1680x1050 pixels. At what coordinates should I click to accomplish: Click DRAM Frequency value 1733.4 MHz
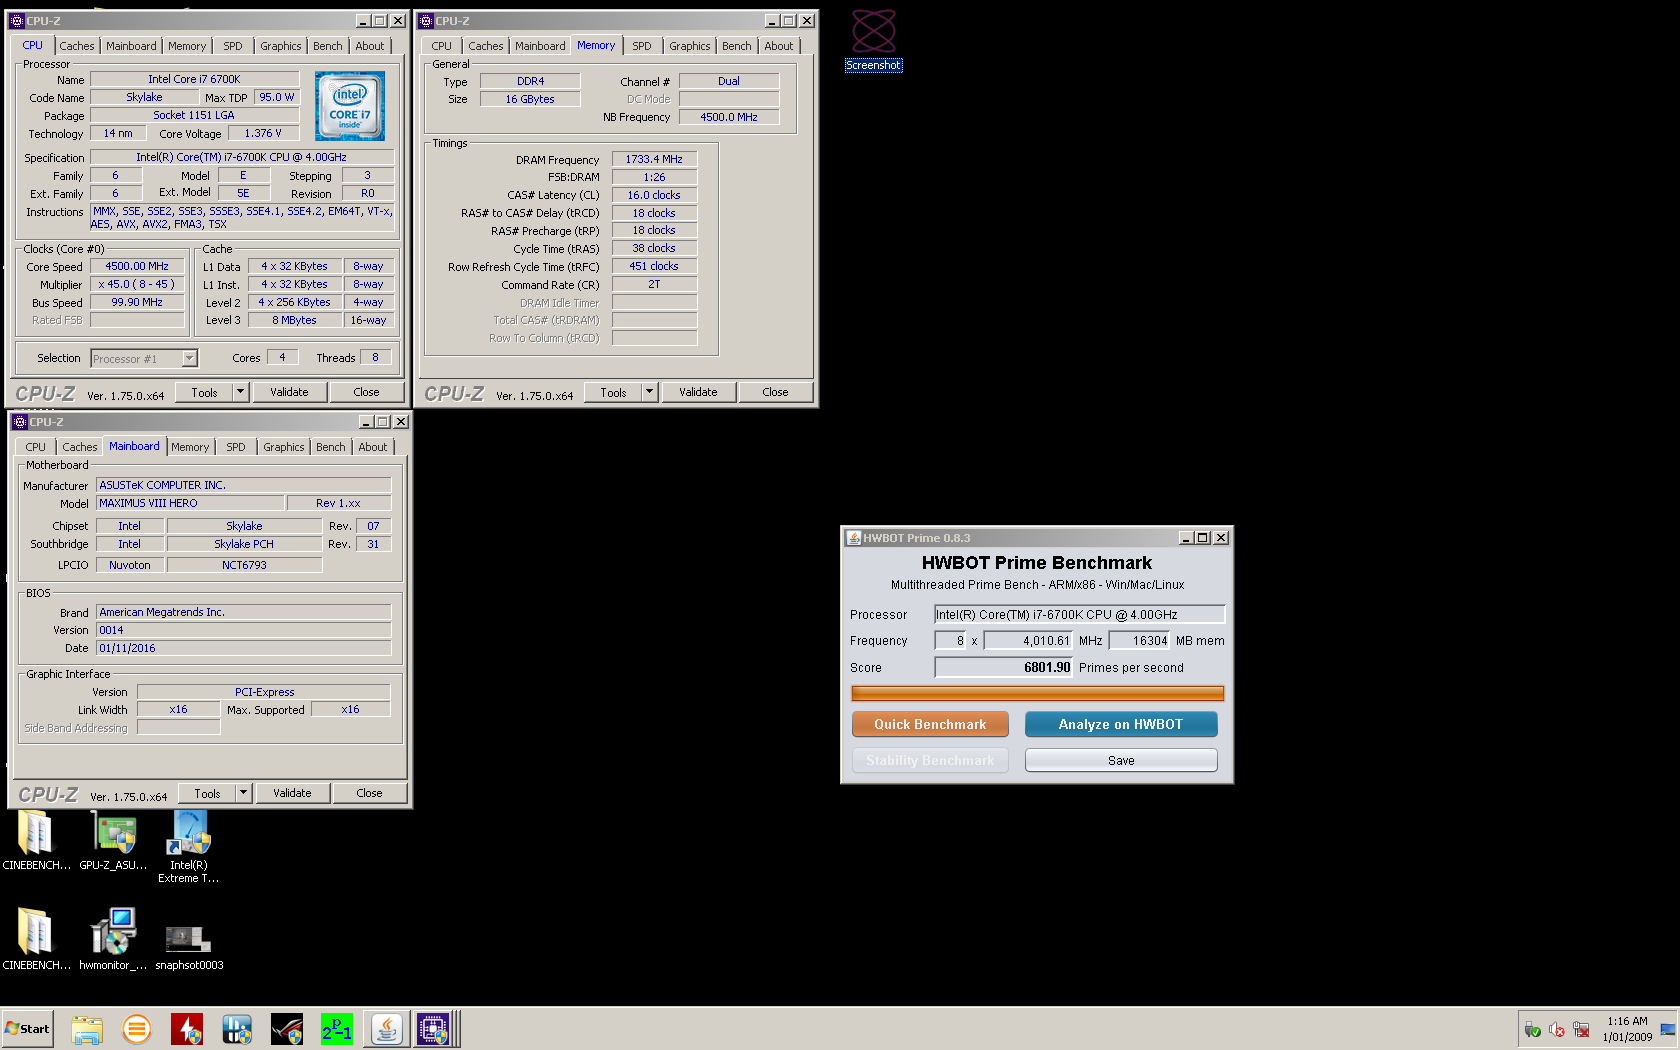coord(654,160)
